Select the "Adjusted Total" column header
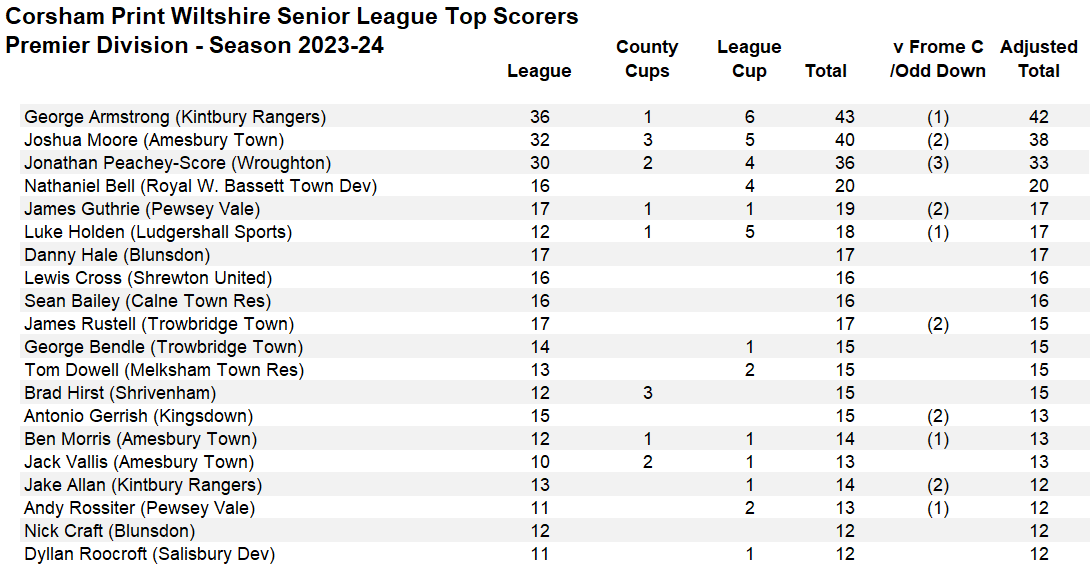This screenshot has height=565, width=1090. tap(1038, 59)
